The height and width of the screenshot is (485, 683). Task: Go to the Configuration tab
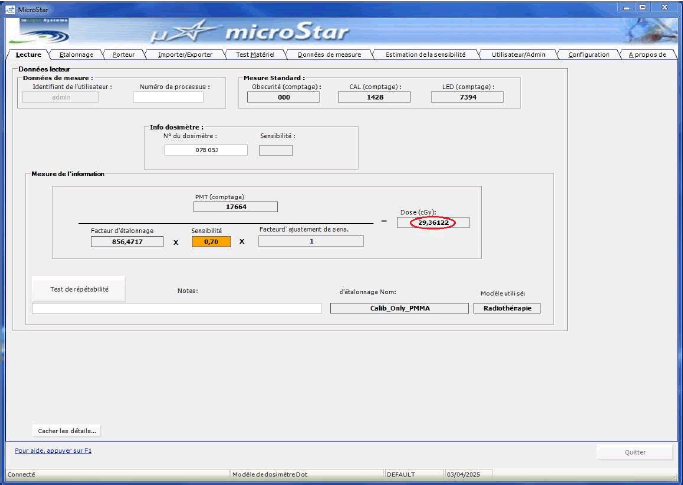click(588, 54)
